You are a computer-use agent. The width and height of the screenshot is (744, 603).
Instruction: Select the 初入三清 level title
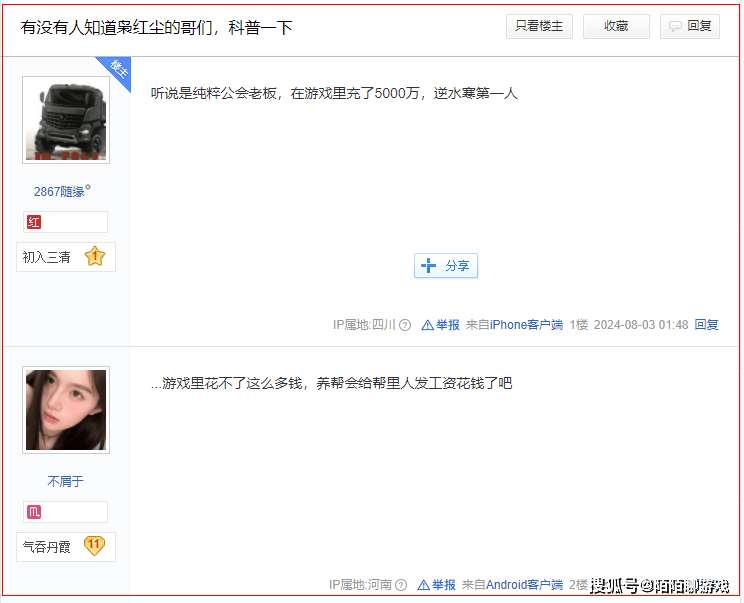(47, 257)
